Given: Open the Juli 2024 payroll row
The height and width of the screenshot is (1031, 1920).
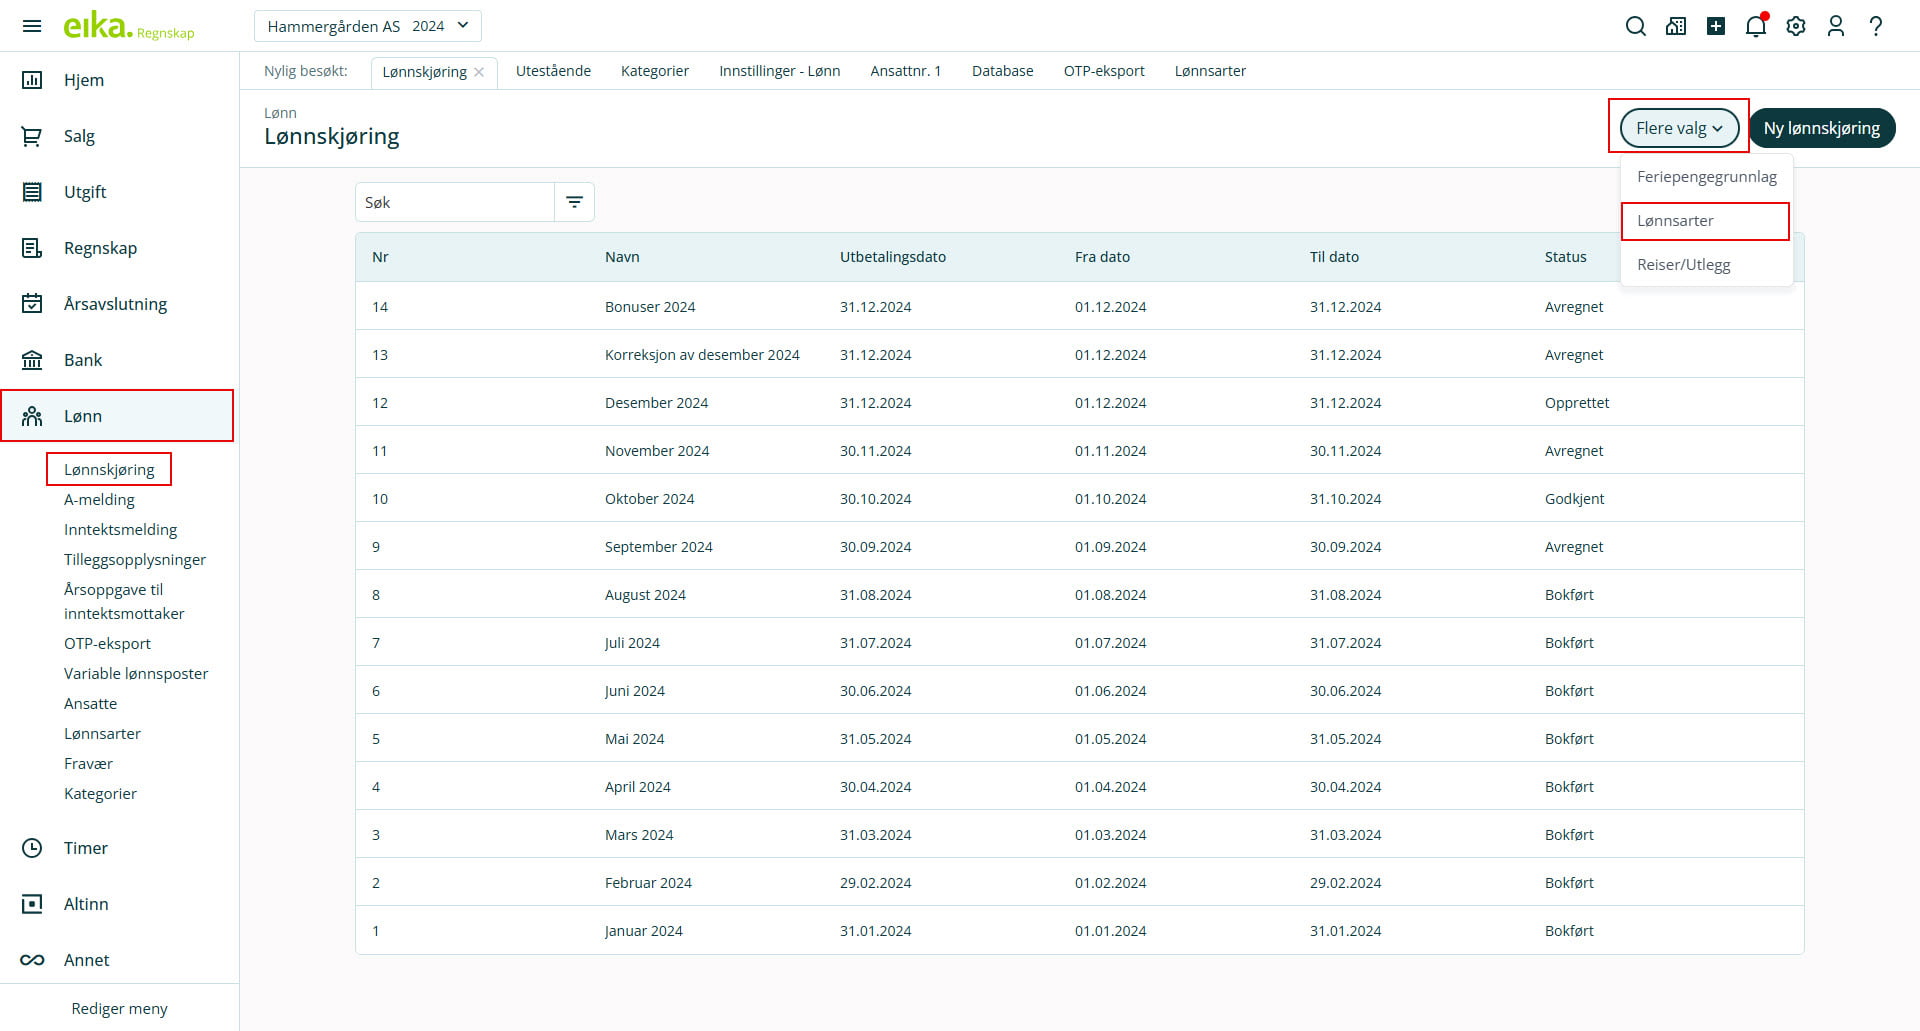Looking at the screenshot, I should 1080,643.
